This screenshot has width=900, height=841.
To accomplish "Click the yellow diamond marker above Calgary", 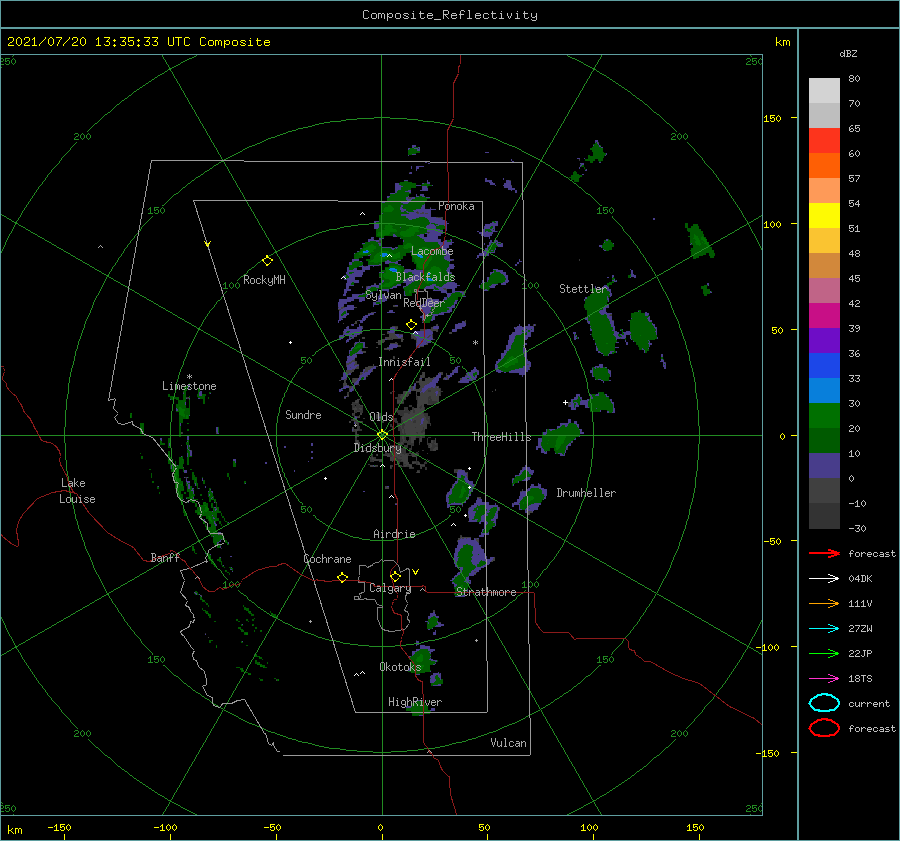I will tap(395, 576).
